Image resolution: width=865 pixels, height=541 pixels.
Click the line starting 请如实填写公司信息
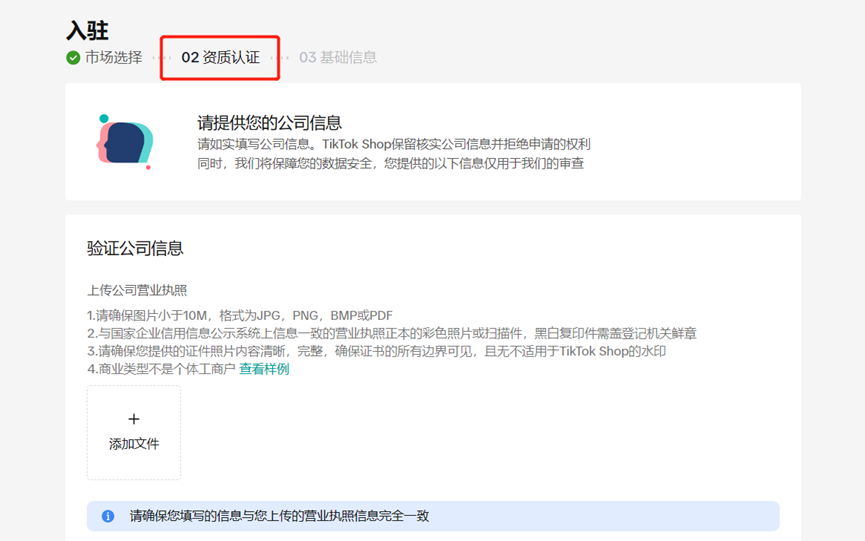coord(394,144)
